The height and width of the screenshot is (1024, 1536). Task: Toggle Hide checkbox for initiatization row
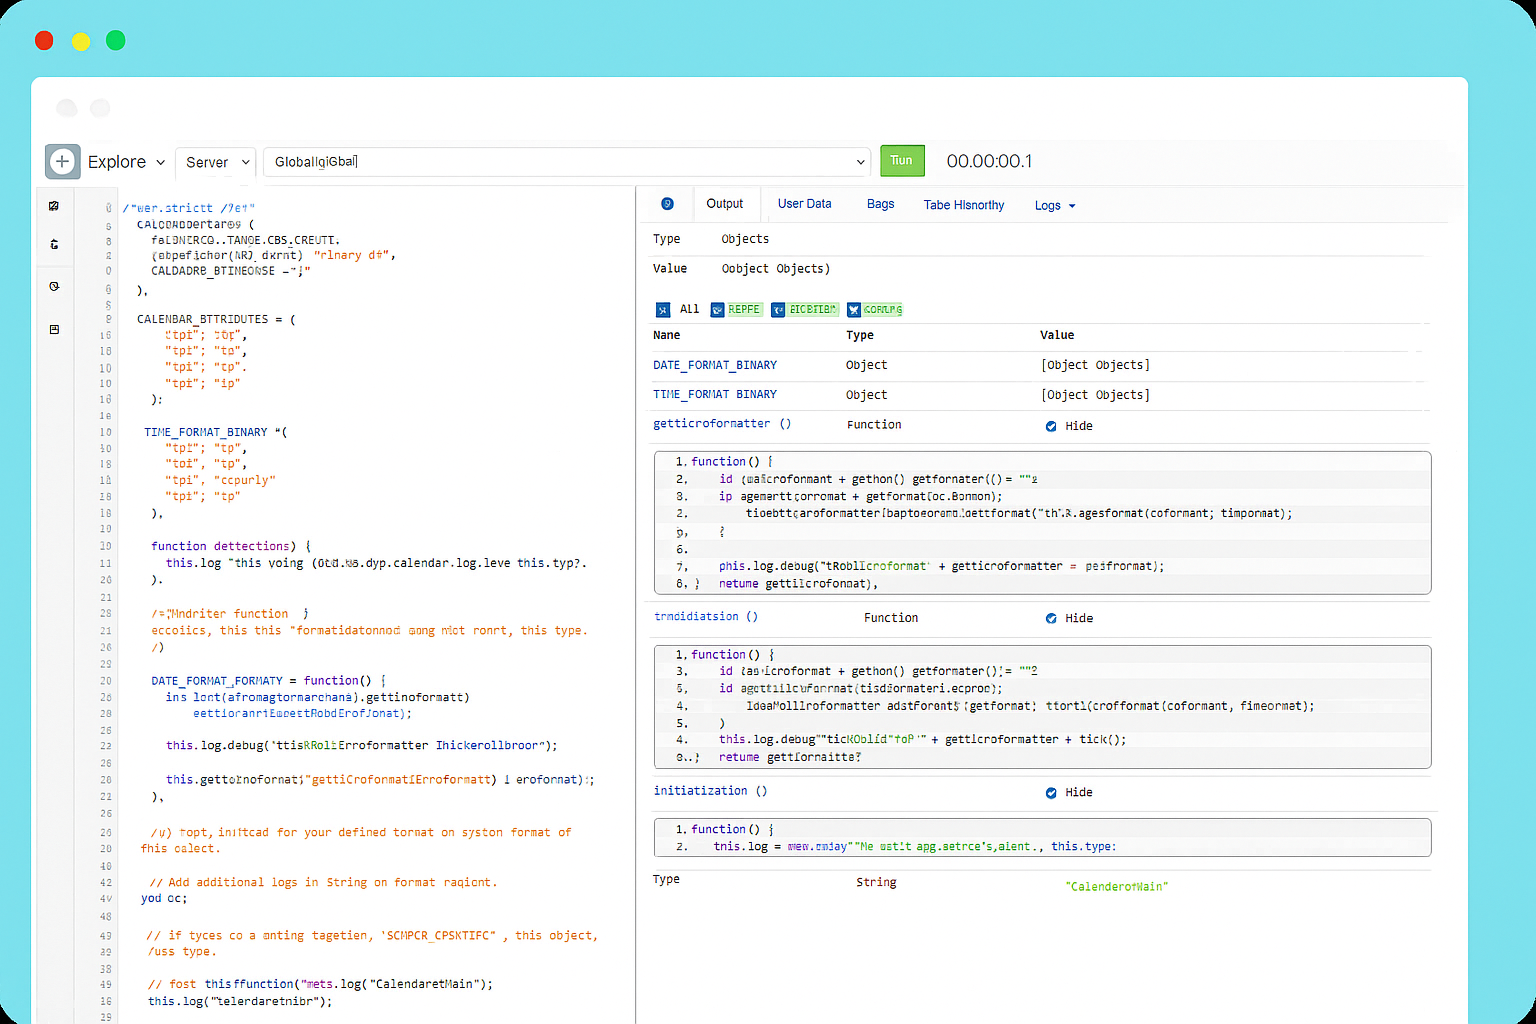(1051, 793)
